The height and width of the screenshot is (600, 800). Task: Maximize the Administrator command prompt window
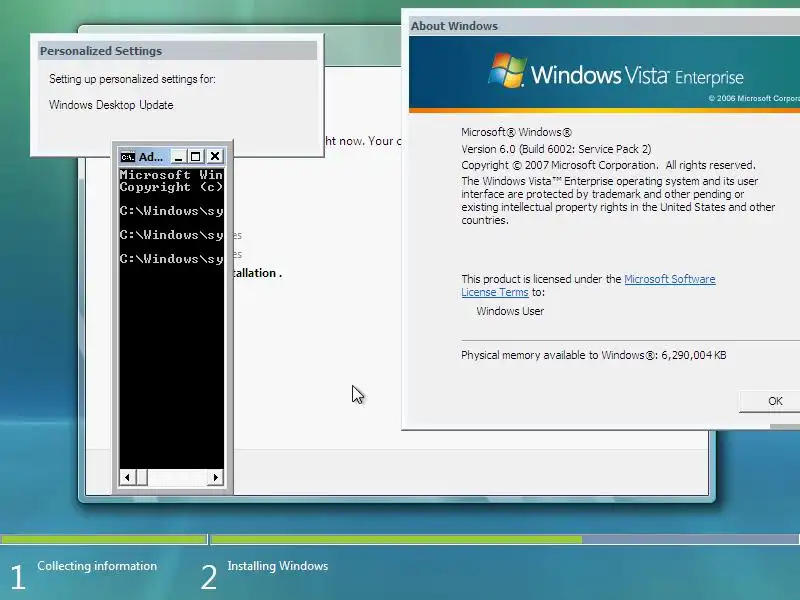tap(196, 156)
